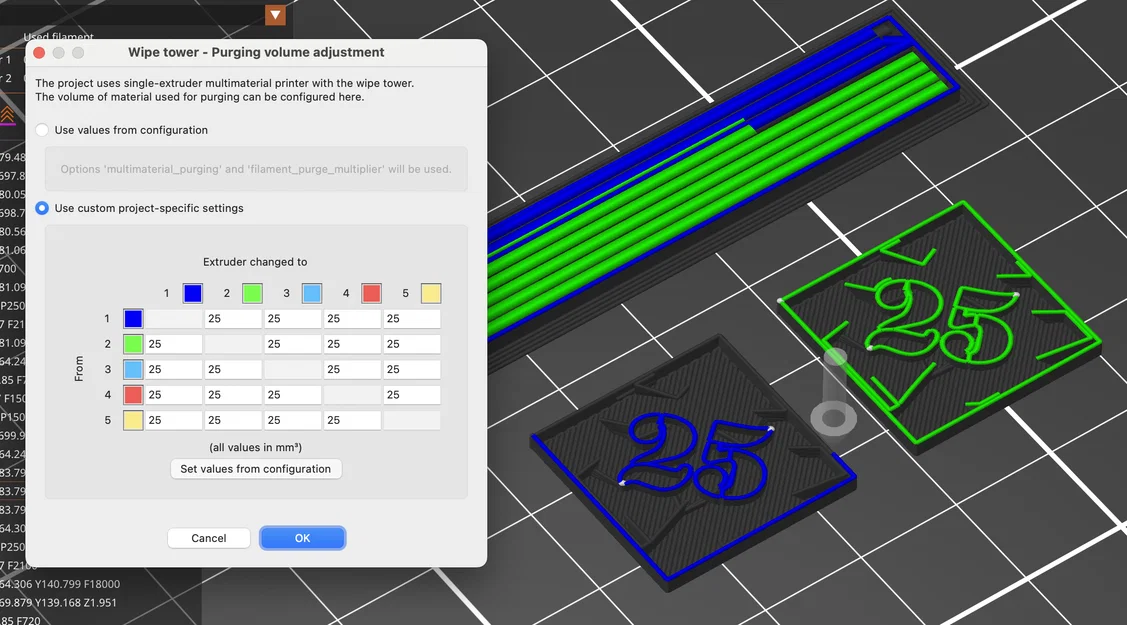Open yellow color swatch for column extruder 5

pos(431,293)
